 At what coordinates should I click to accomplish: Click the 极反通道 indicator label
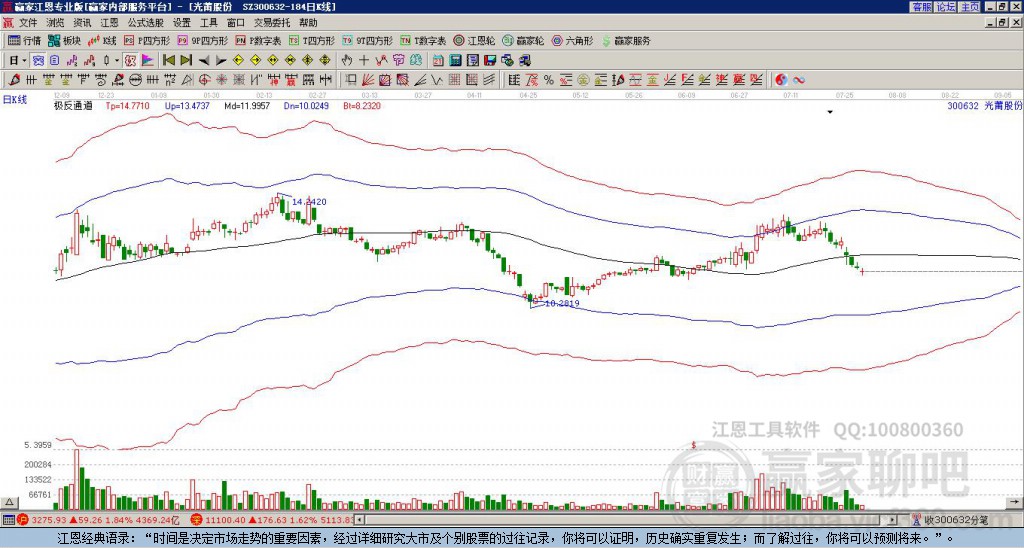(x=73, y=106)
